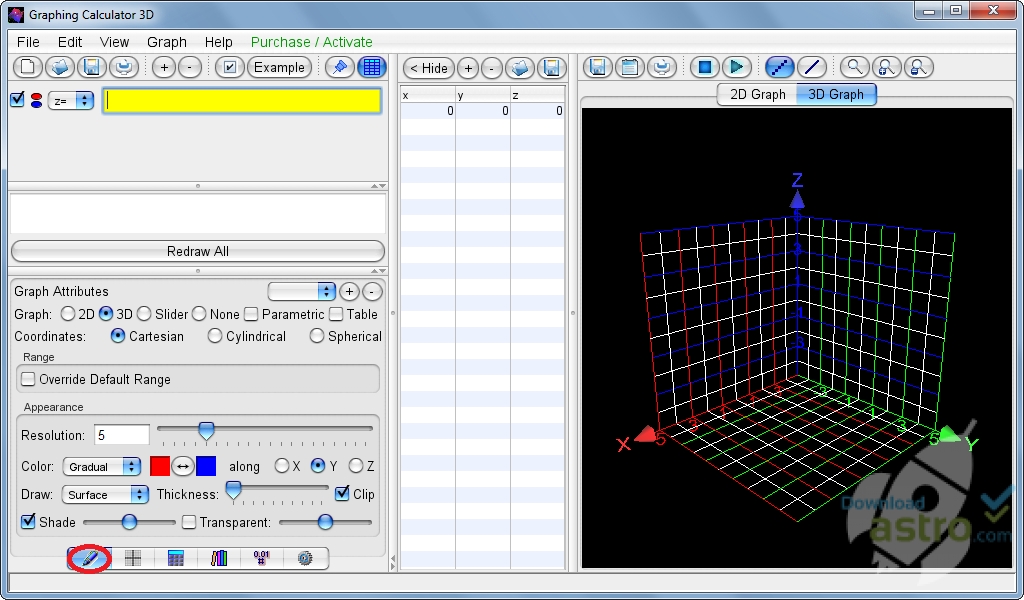Open the Help menu
The image size is (1024, 600).
click(218, 42)
